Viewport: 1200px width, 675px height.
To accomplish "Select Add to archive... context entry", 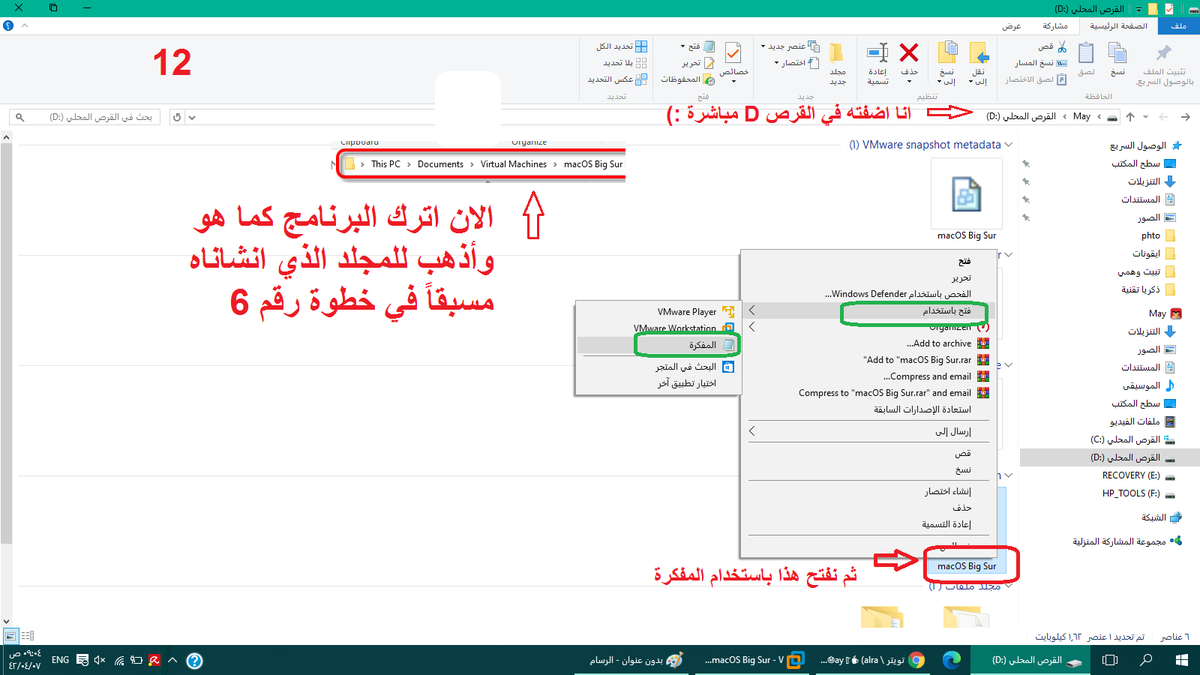I will tap(866, 343).
